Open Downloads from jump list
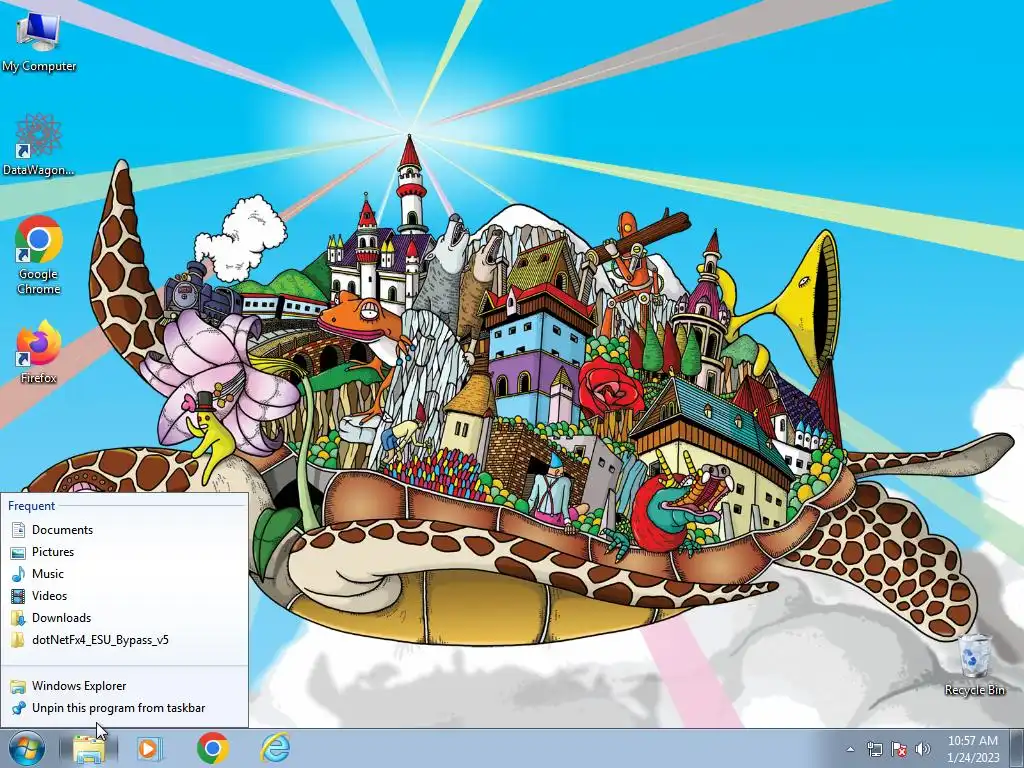The height and width of the screenshot is (768, 1024). (124, 618)
